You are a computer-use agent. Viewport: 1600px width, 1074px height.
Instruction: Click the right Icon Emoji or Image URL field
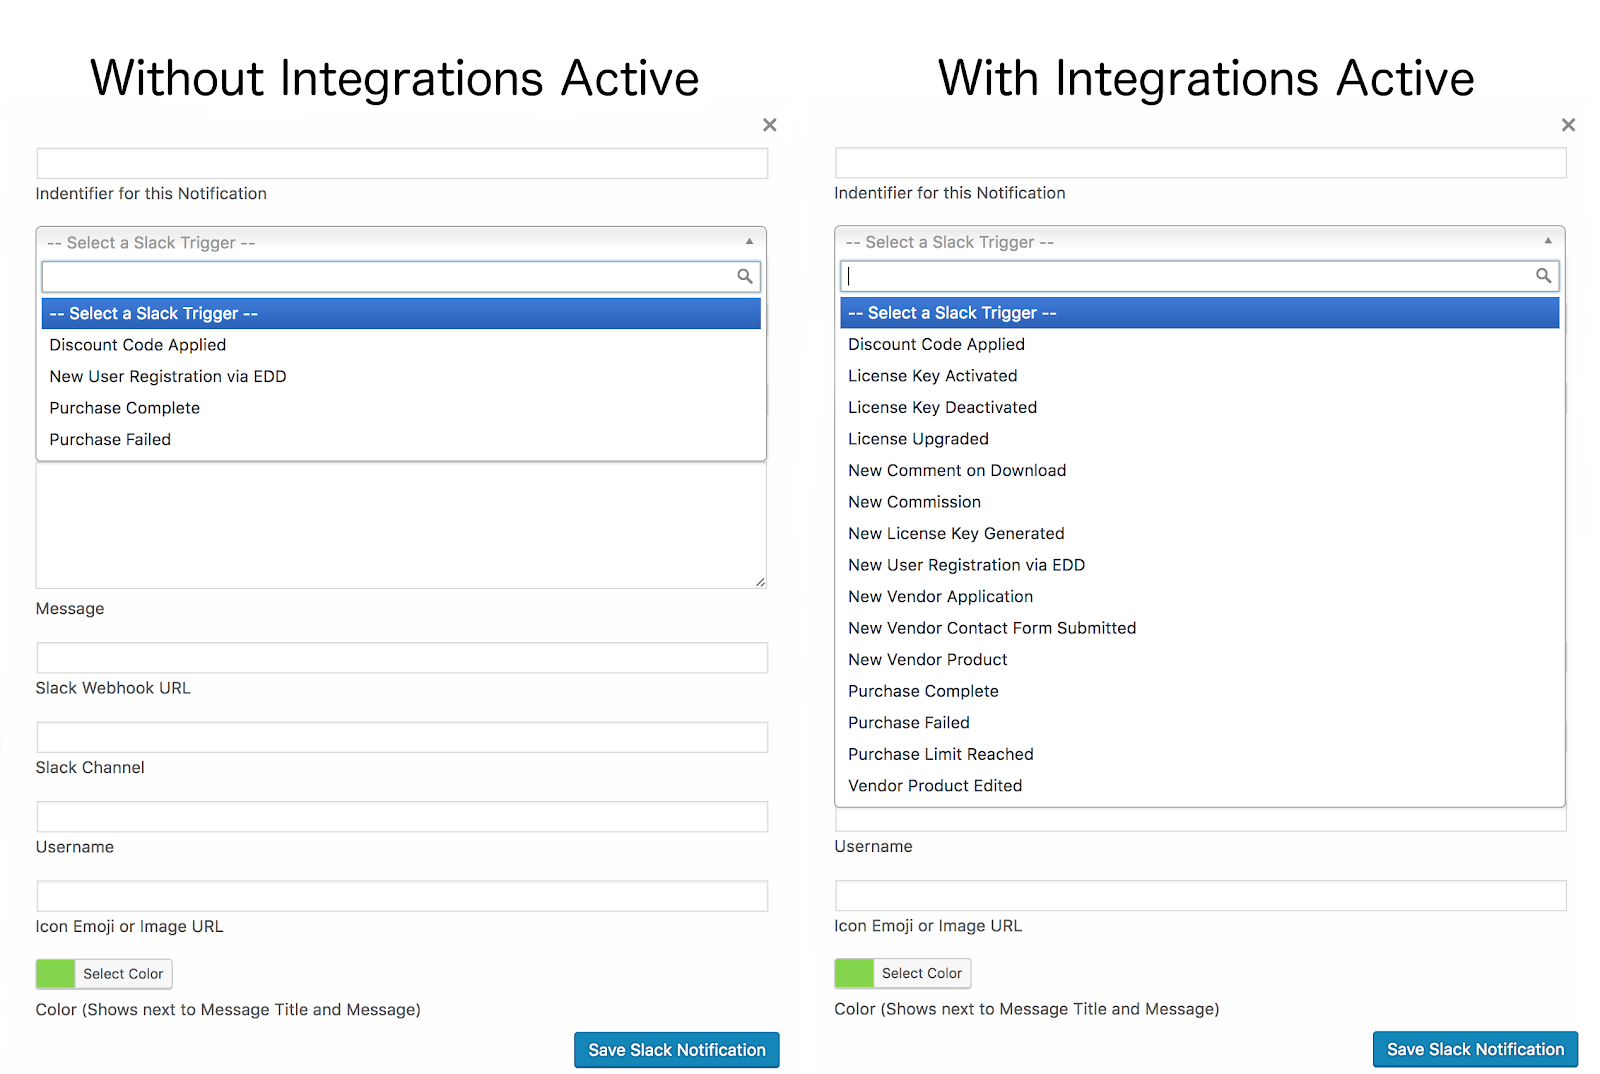point(1200,896)
